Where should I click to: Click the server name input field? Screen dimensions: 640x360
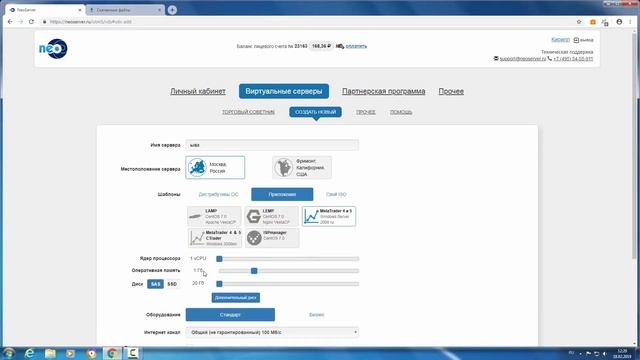tap(272, 145)
